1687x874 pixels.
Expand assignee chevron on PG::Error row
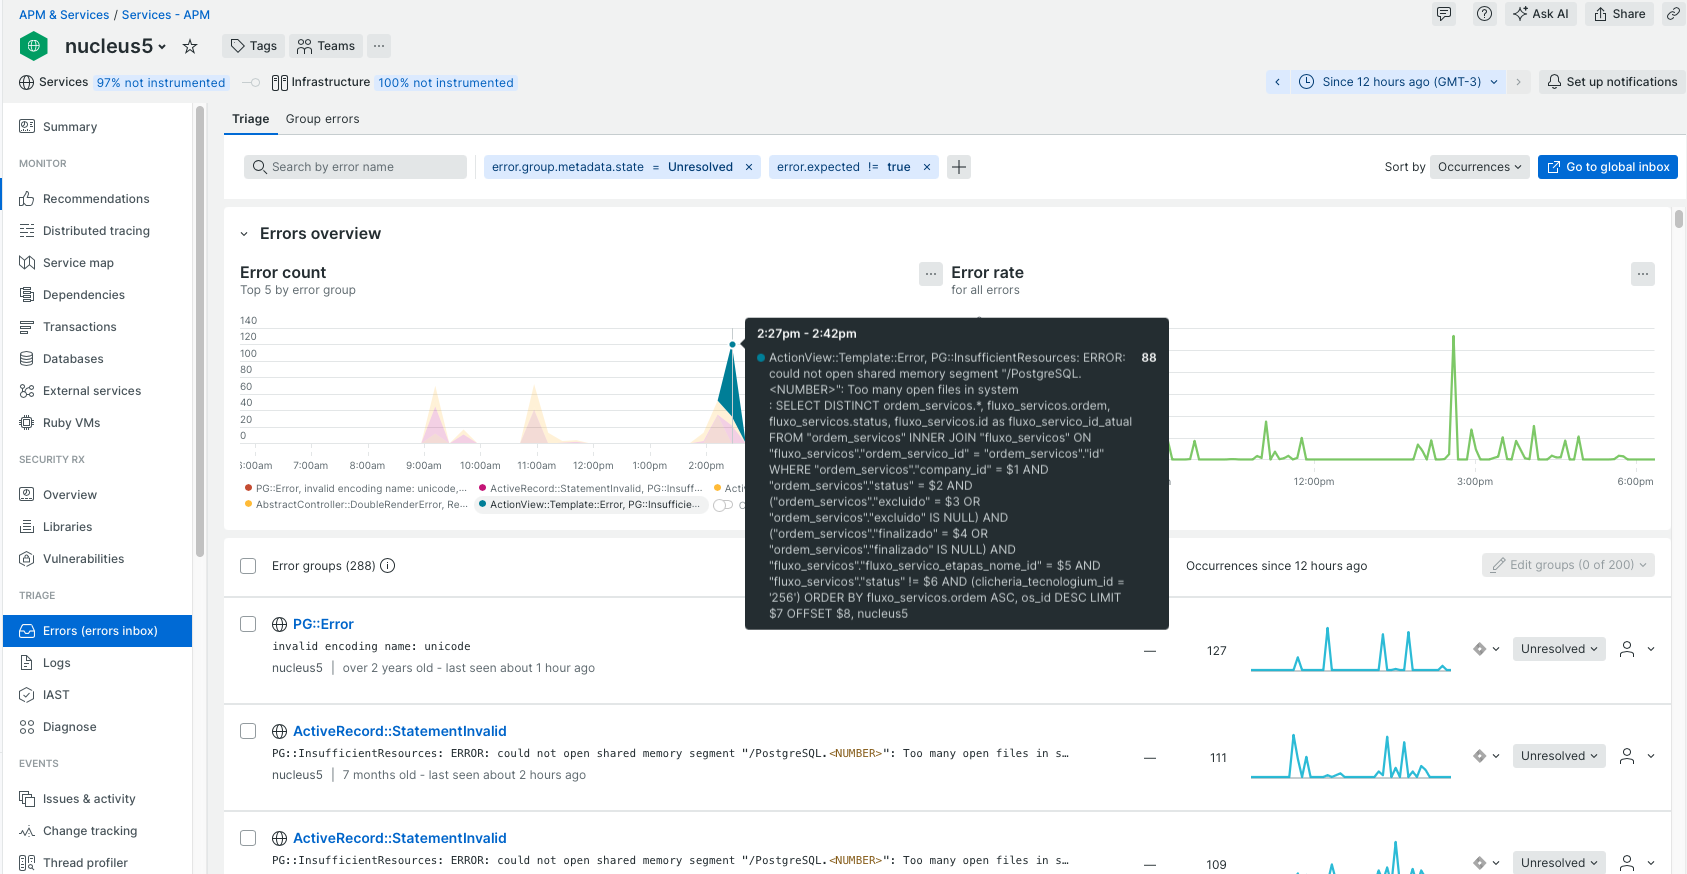(x=1651, y=649)
